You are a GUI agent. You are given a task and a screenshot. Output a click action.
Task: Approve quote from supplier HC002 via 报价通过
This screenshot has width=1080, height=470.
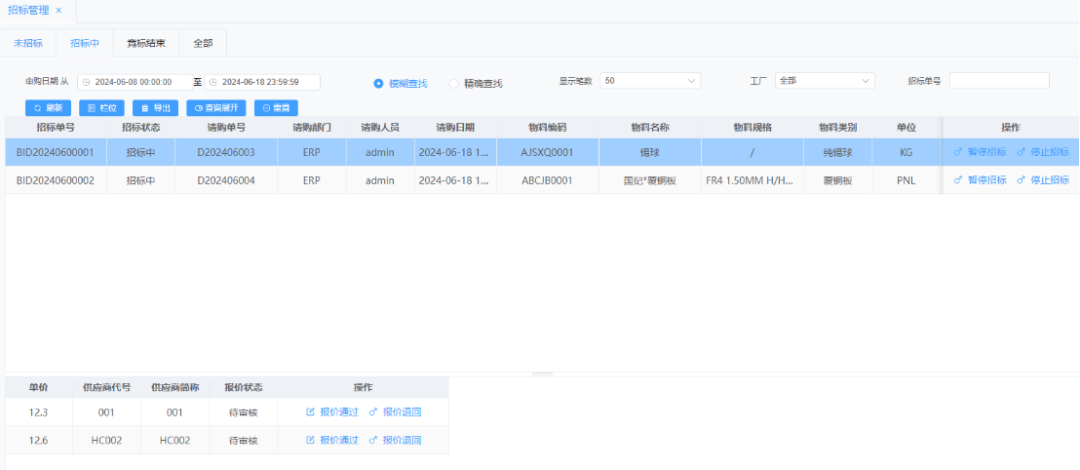[332, 440]
